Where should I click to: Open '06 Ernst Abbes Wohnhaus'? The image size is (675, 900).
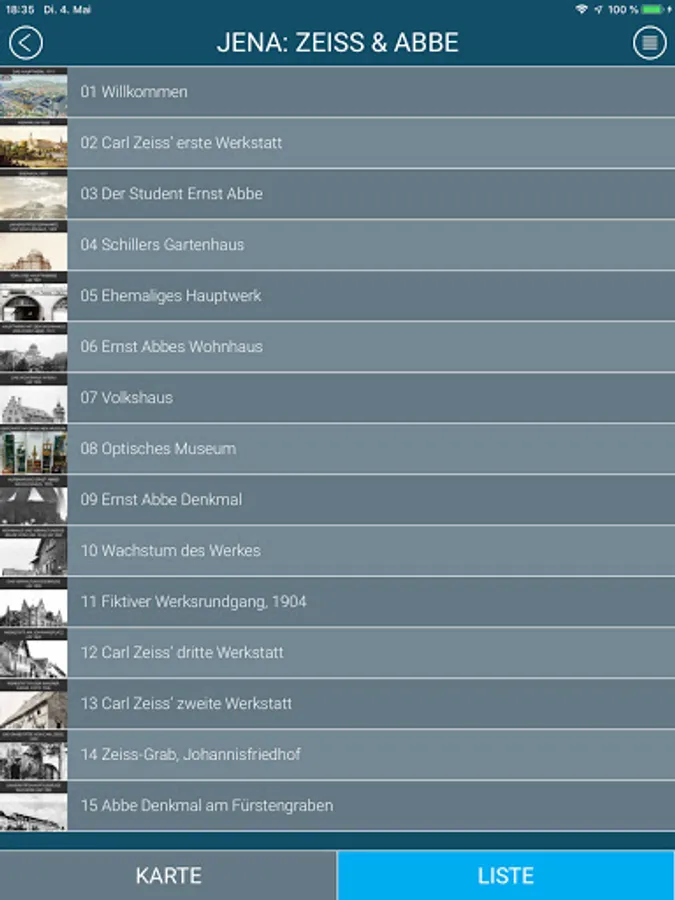click(x=338, y=347)
